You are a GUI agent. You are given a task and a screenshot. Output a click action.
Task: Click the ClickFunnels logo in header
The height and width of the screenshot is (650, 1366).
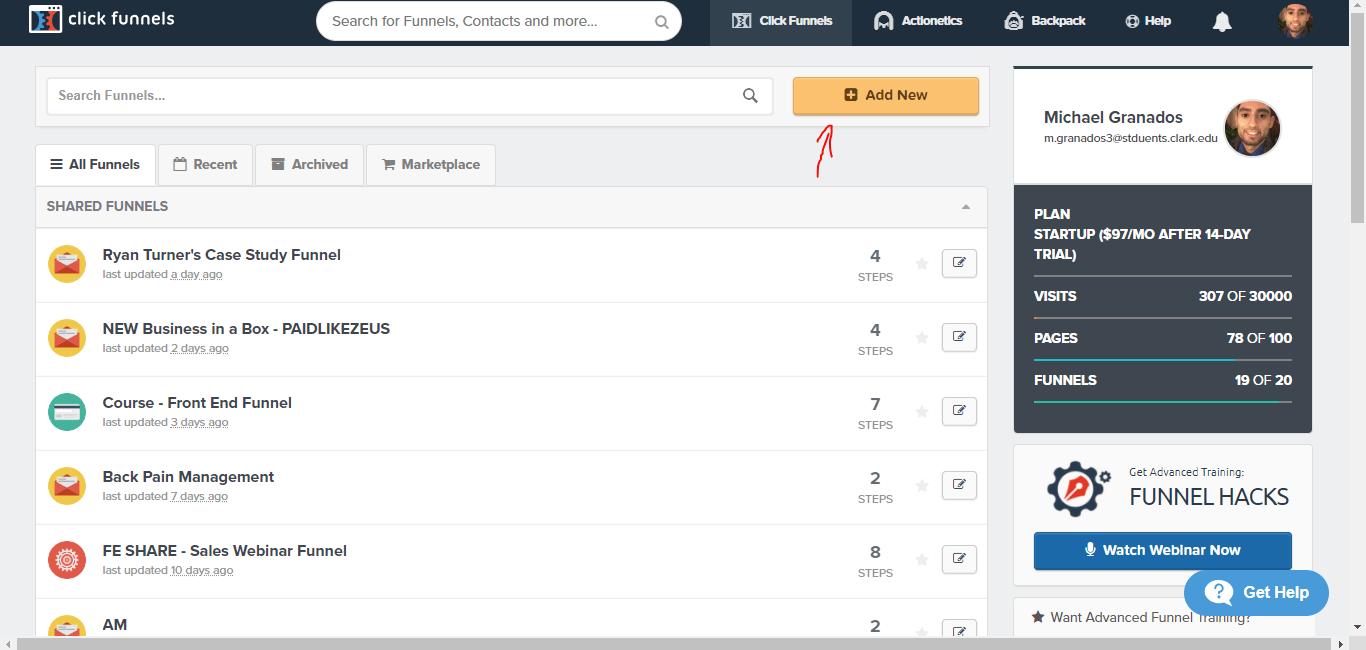101,20
